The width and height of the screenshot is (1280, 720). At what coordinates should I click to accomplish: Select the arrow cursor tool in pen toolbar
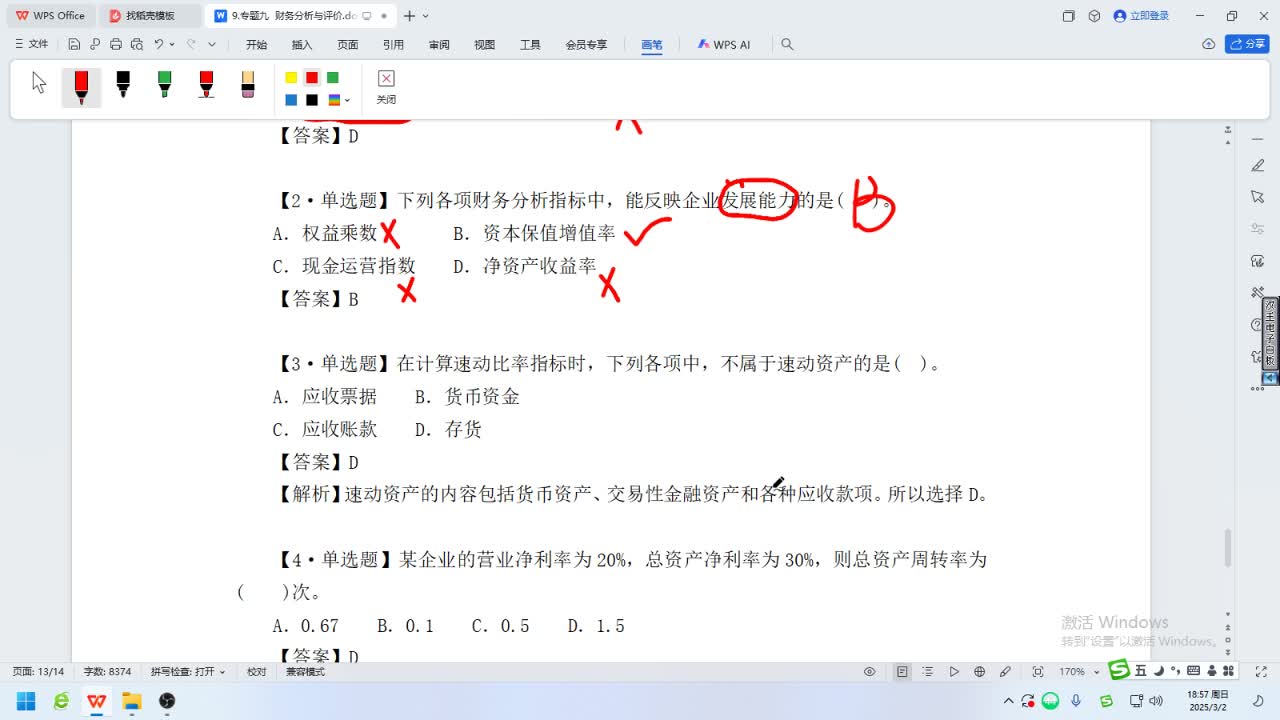(x=39, y=83)
